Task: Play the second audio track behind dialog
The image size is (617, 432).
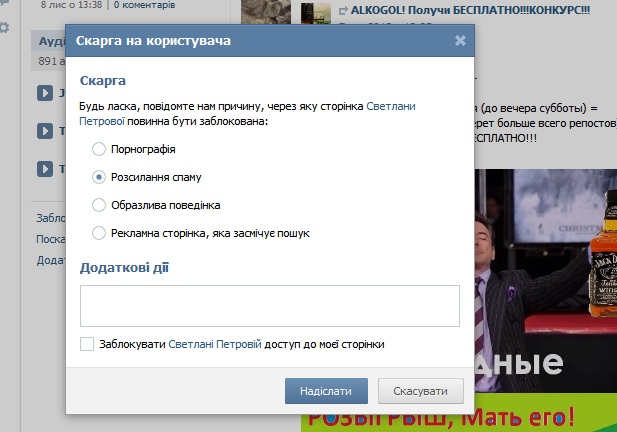Action: click(x=45, y=131)
